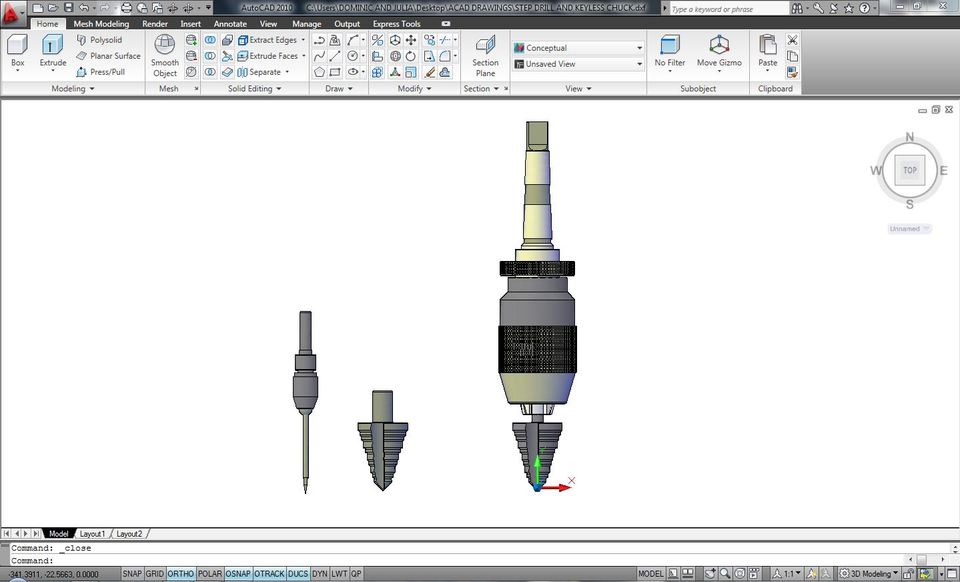Image resolution: width=960 pixels, height=582 pixels.
Task: Select the Polysolid tool
Action: [x=104, y=40]
